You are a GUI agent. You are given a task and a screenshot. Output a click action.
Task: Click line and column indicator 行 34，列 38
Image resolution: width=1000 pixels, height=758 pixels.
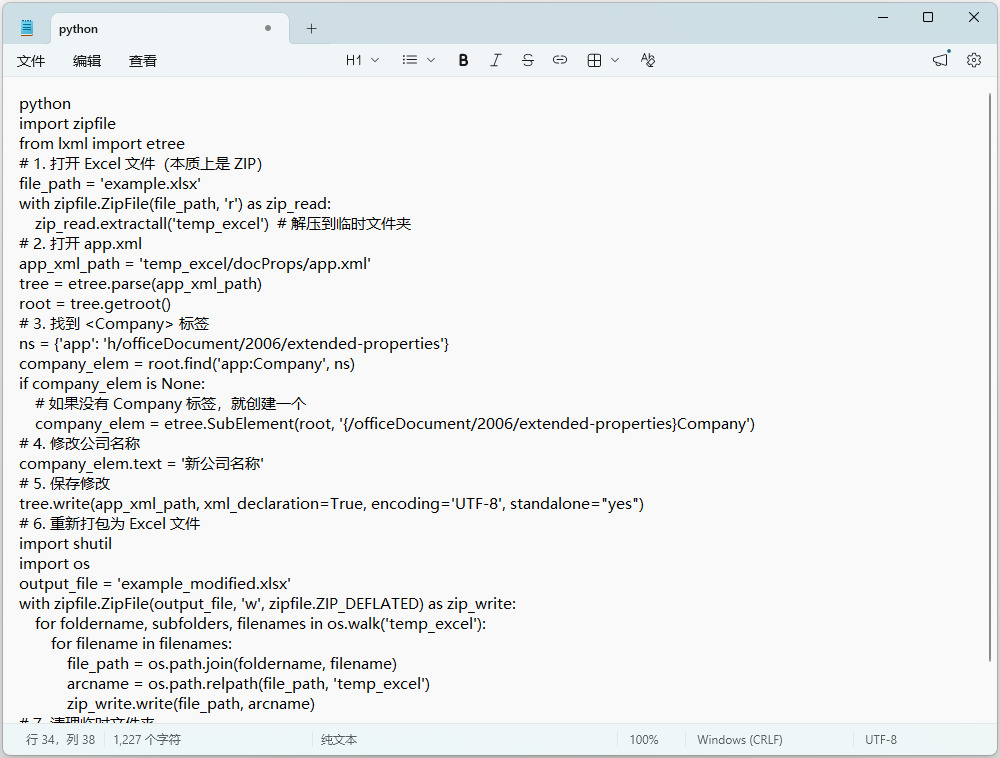pyautogui.click(x=60, y=740)
